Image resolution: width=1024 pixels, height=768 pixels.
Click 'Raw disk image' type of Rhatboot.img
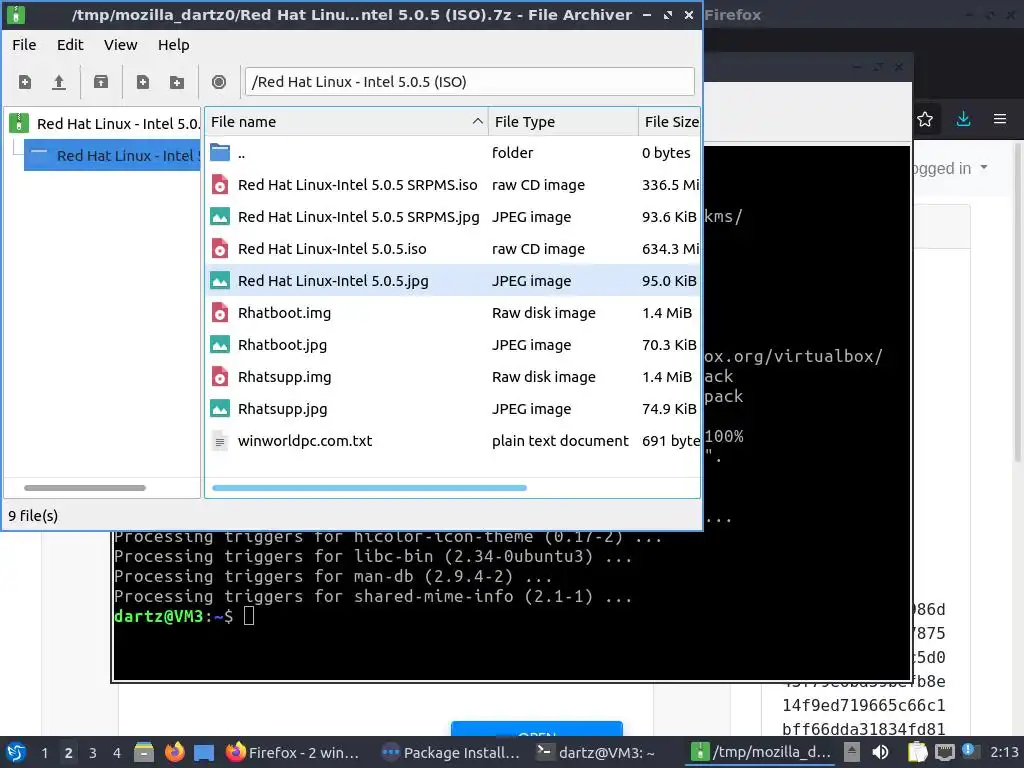click(x=543, y=313)
